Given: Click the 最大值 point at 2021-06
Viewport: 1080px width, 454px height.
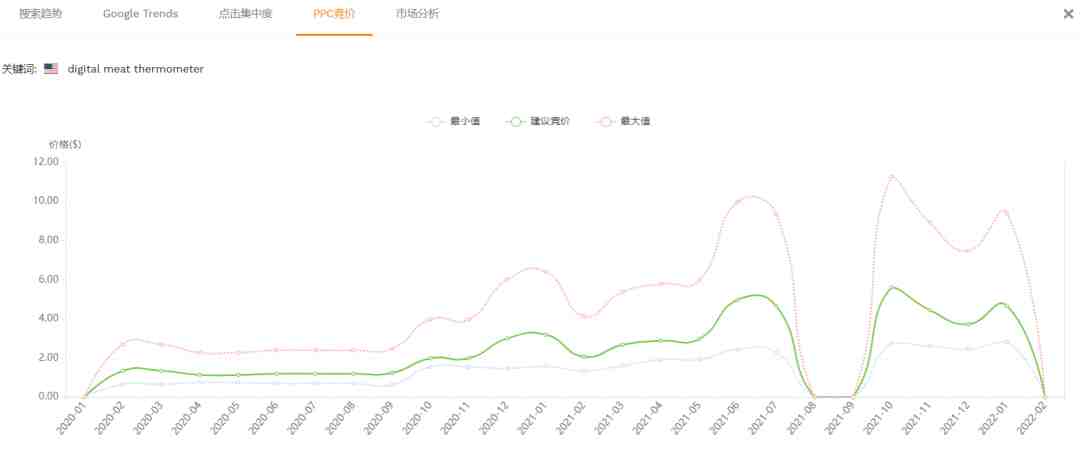Looking at the screenshot, I should click(737, 202).
